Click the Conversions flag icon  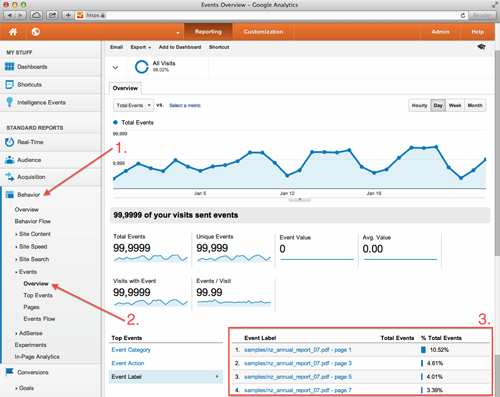(x=9, y=372)
